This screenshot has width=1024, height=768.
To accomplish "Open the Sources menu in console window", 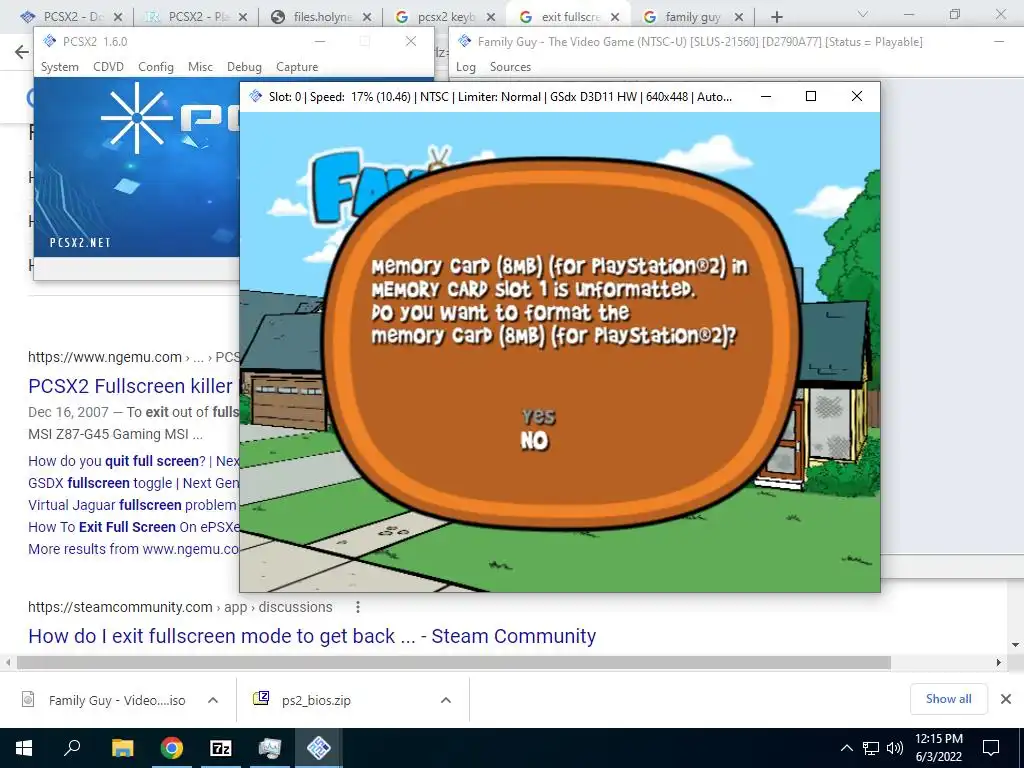I will (510, 67).
